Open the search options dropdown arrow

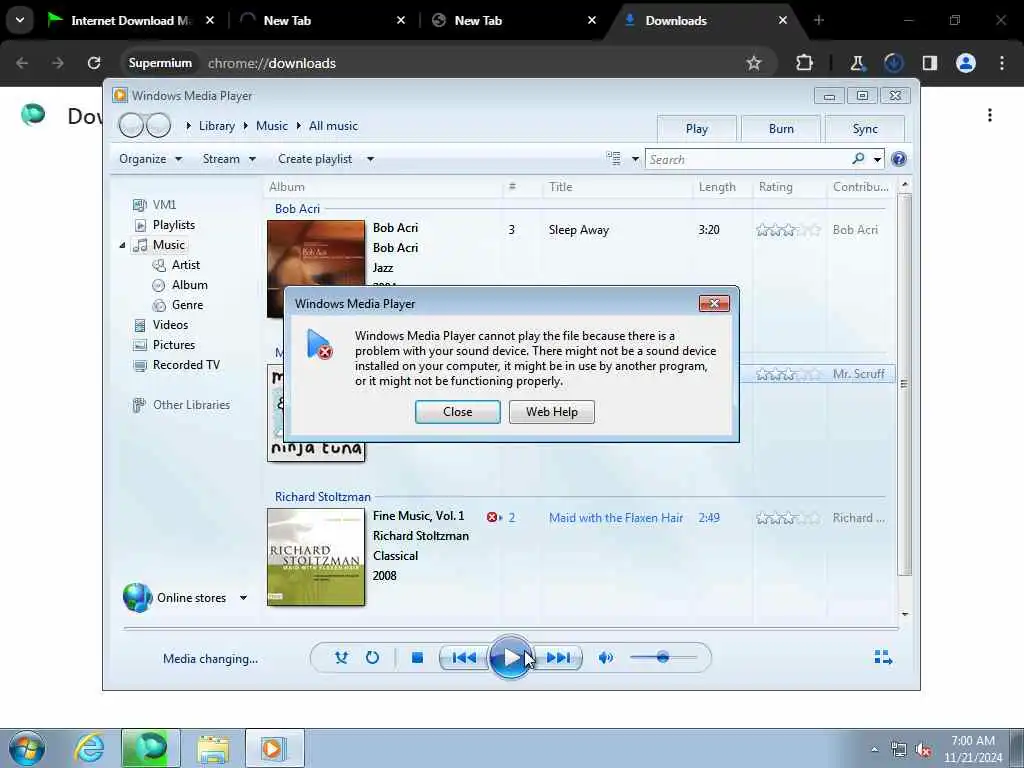tap(877, 159)
